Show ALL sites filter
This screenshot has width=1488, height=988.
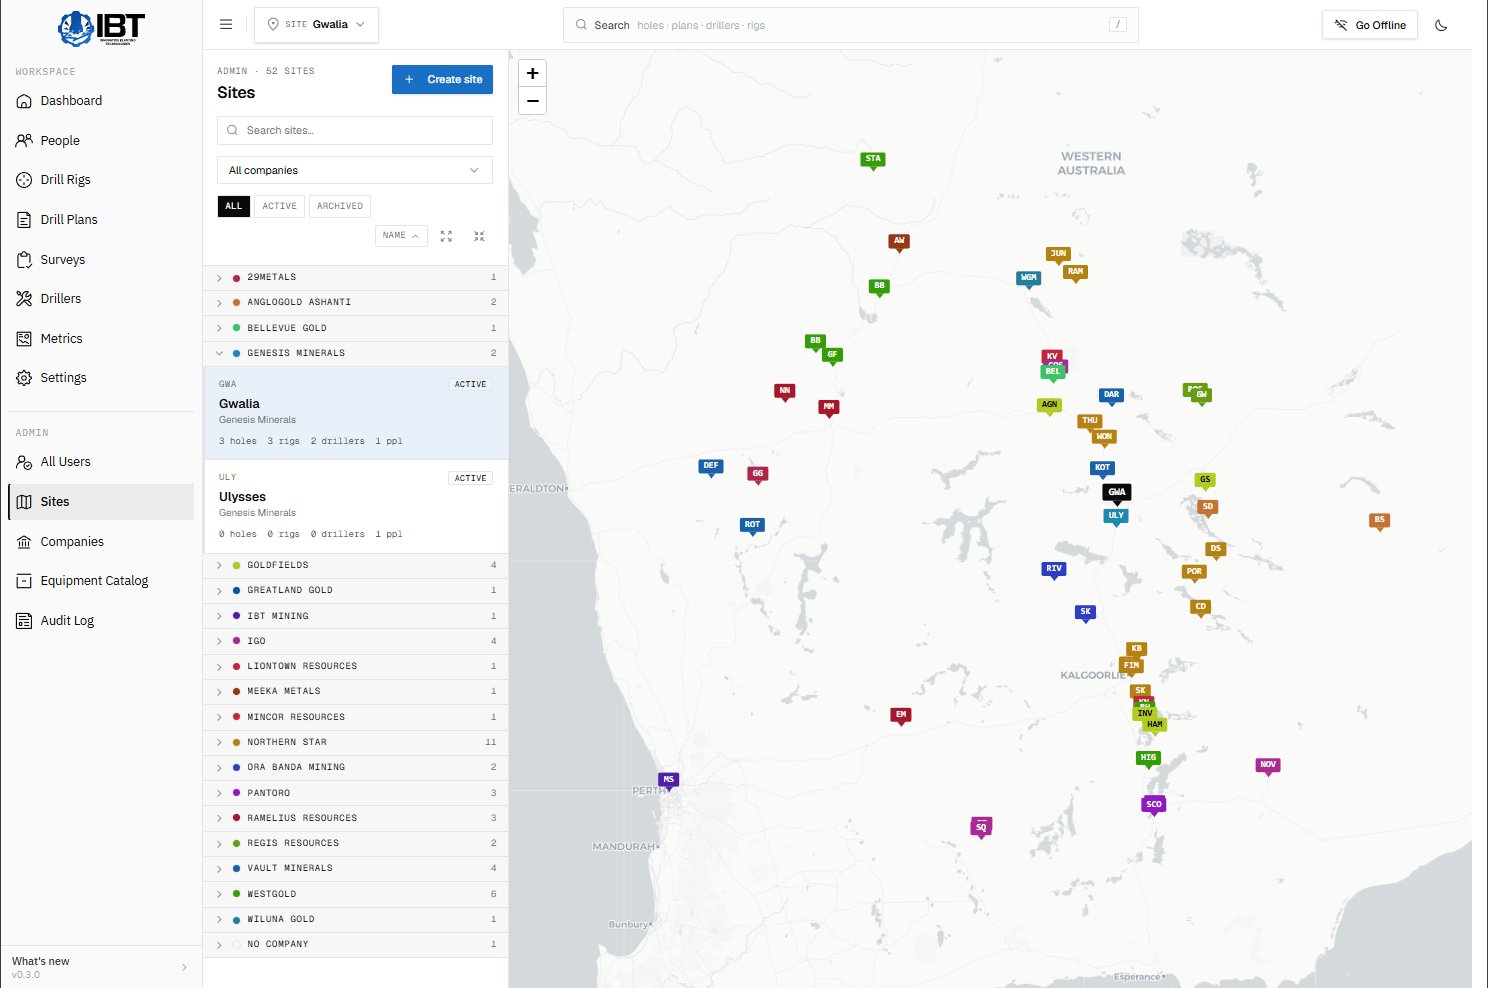(x=234, y=206)
